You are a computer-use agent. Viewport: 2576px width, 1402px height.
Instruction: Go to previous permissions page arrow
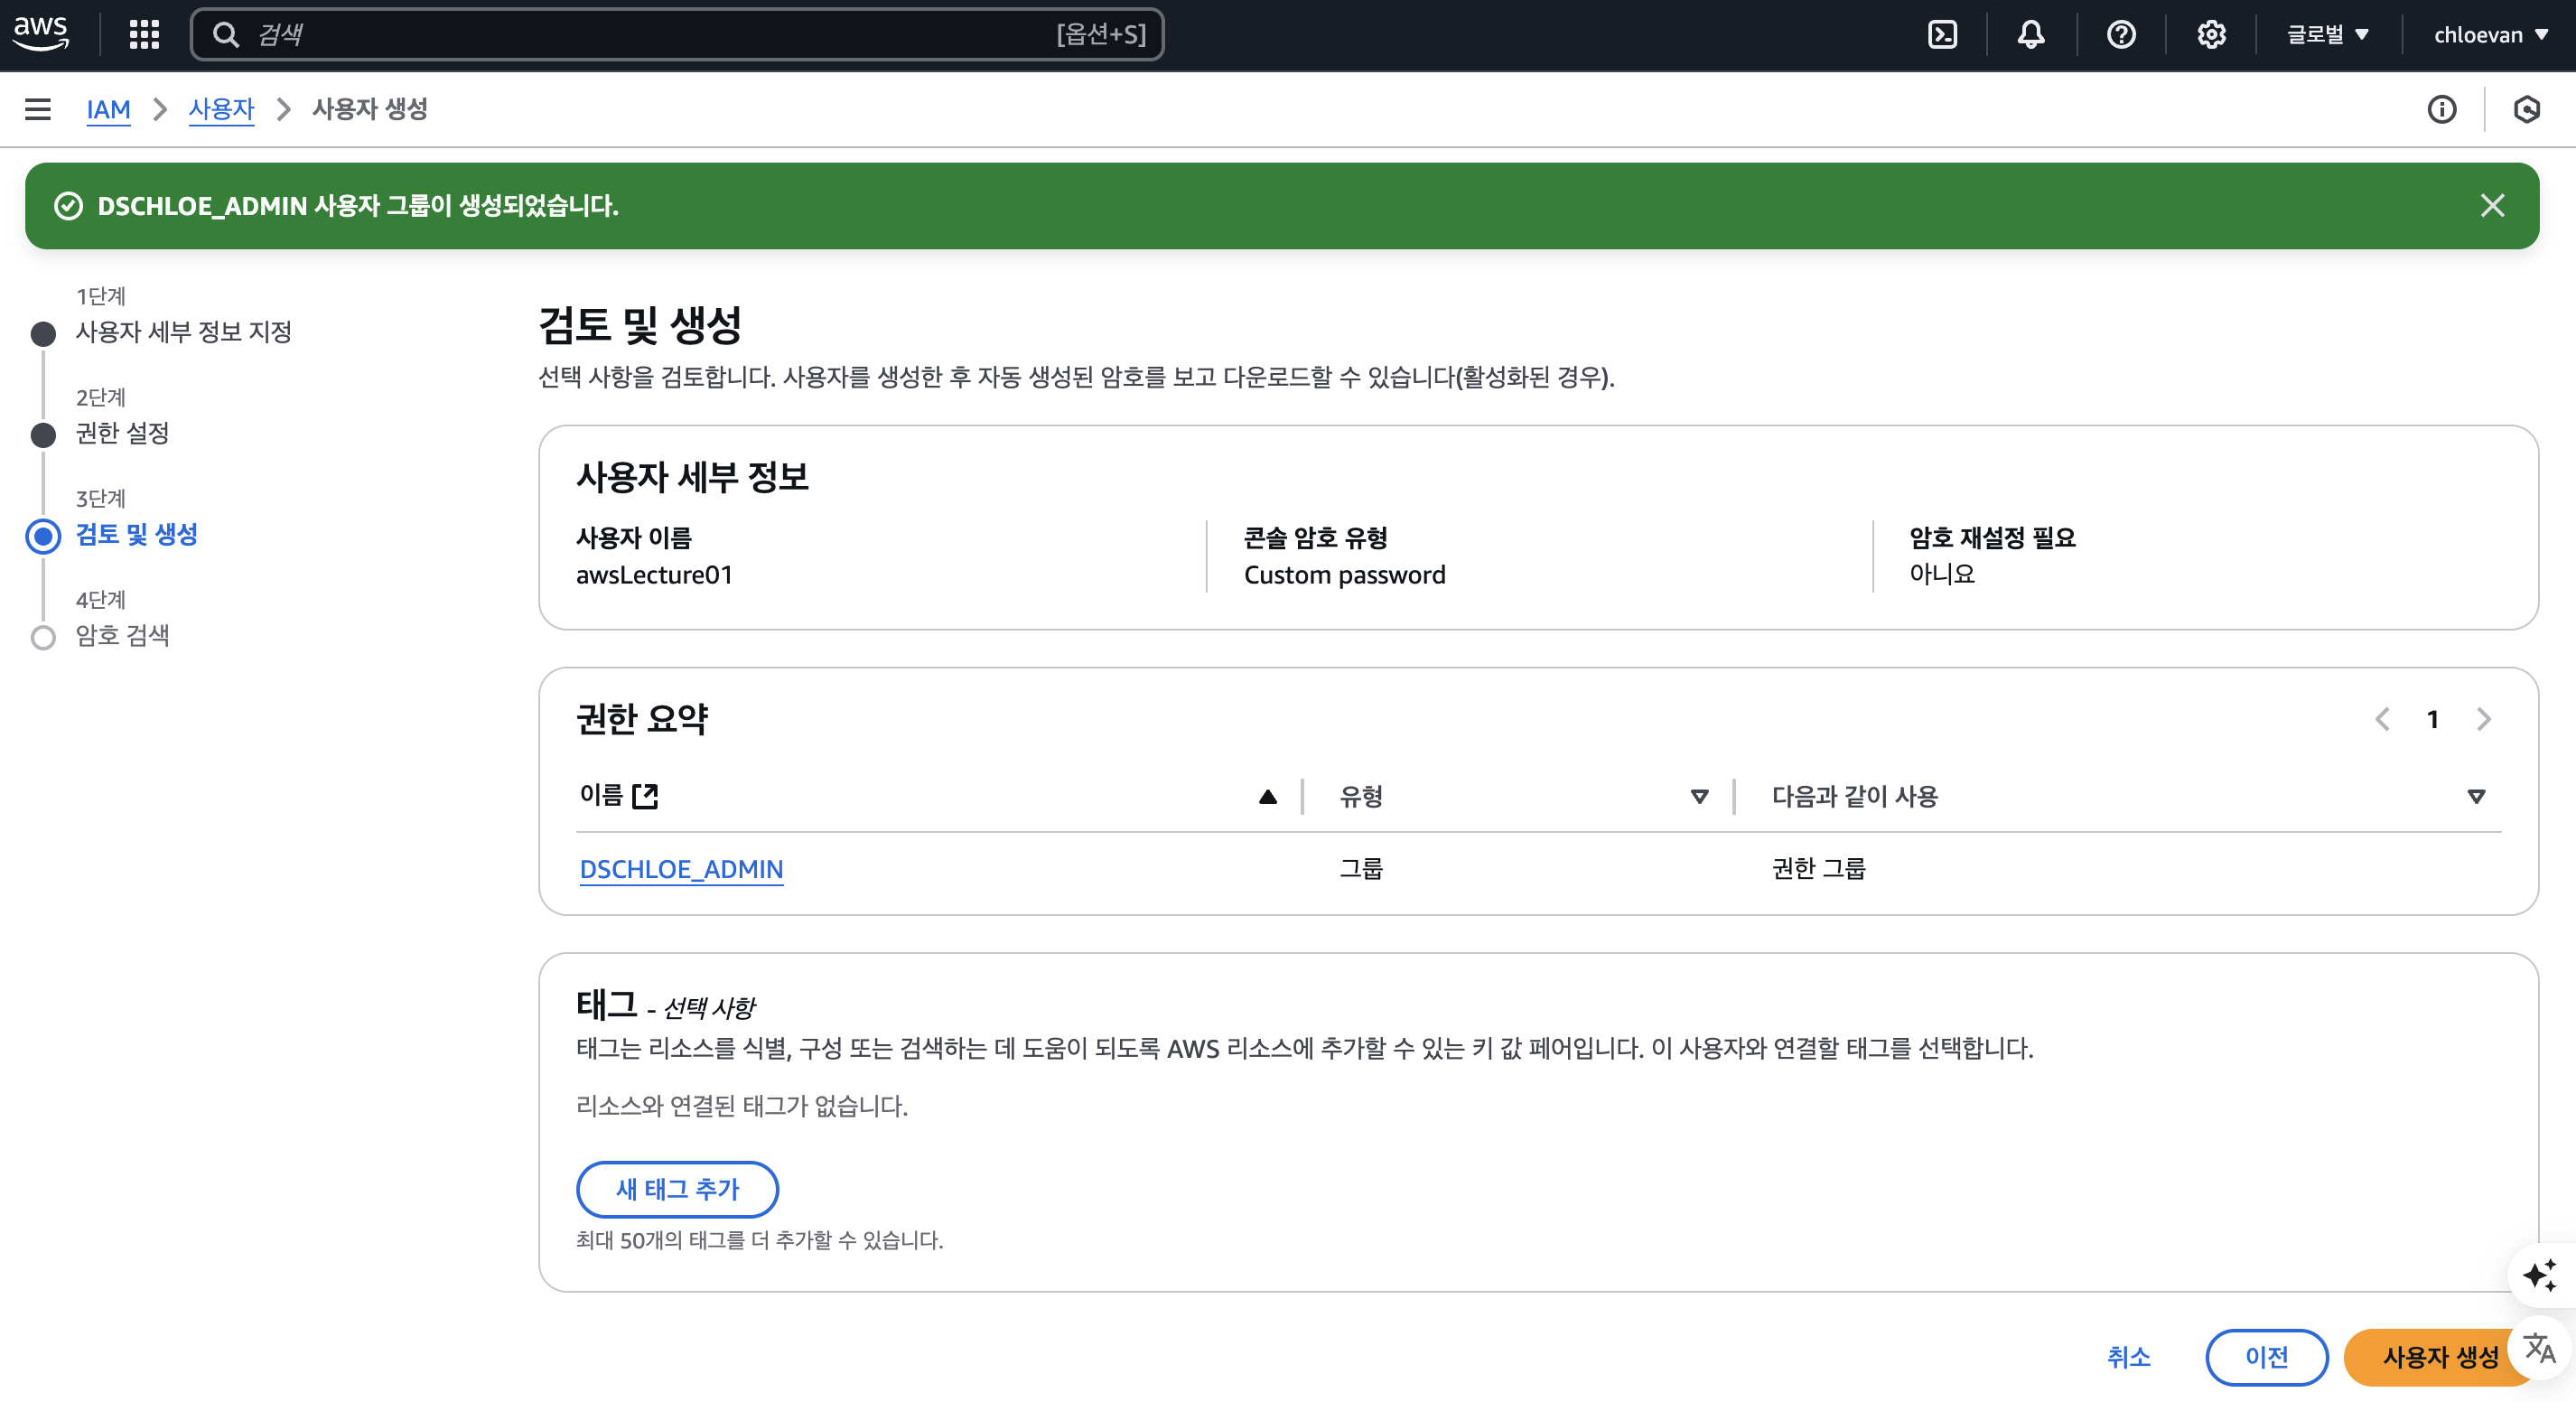[2382, 719]
